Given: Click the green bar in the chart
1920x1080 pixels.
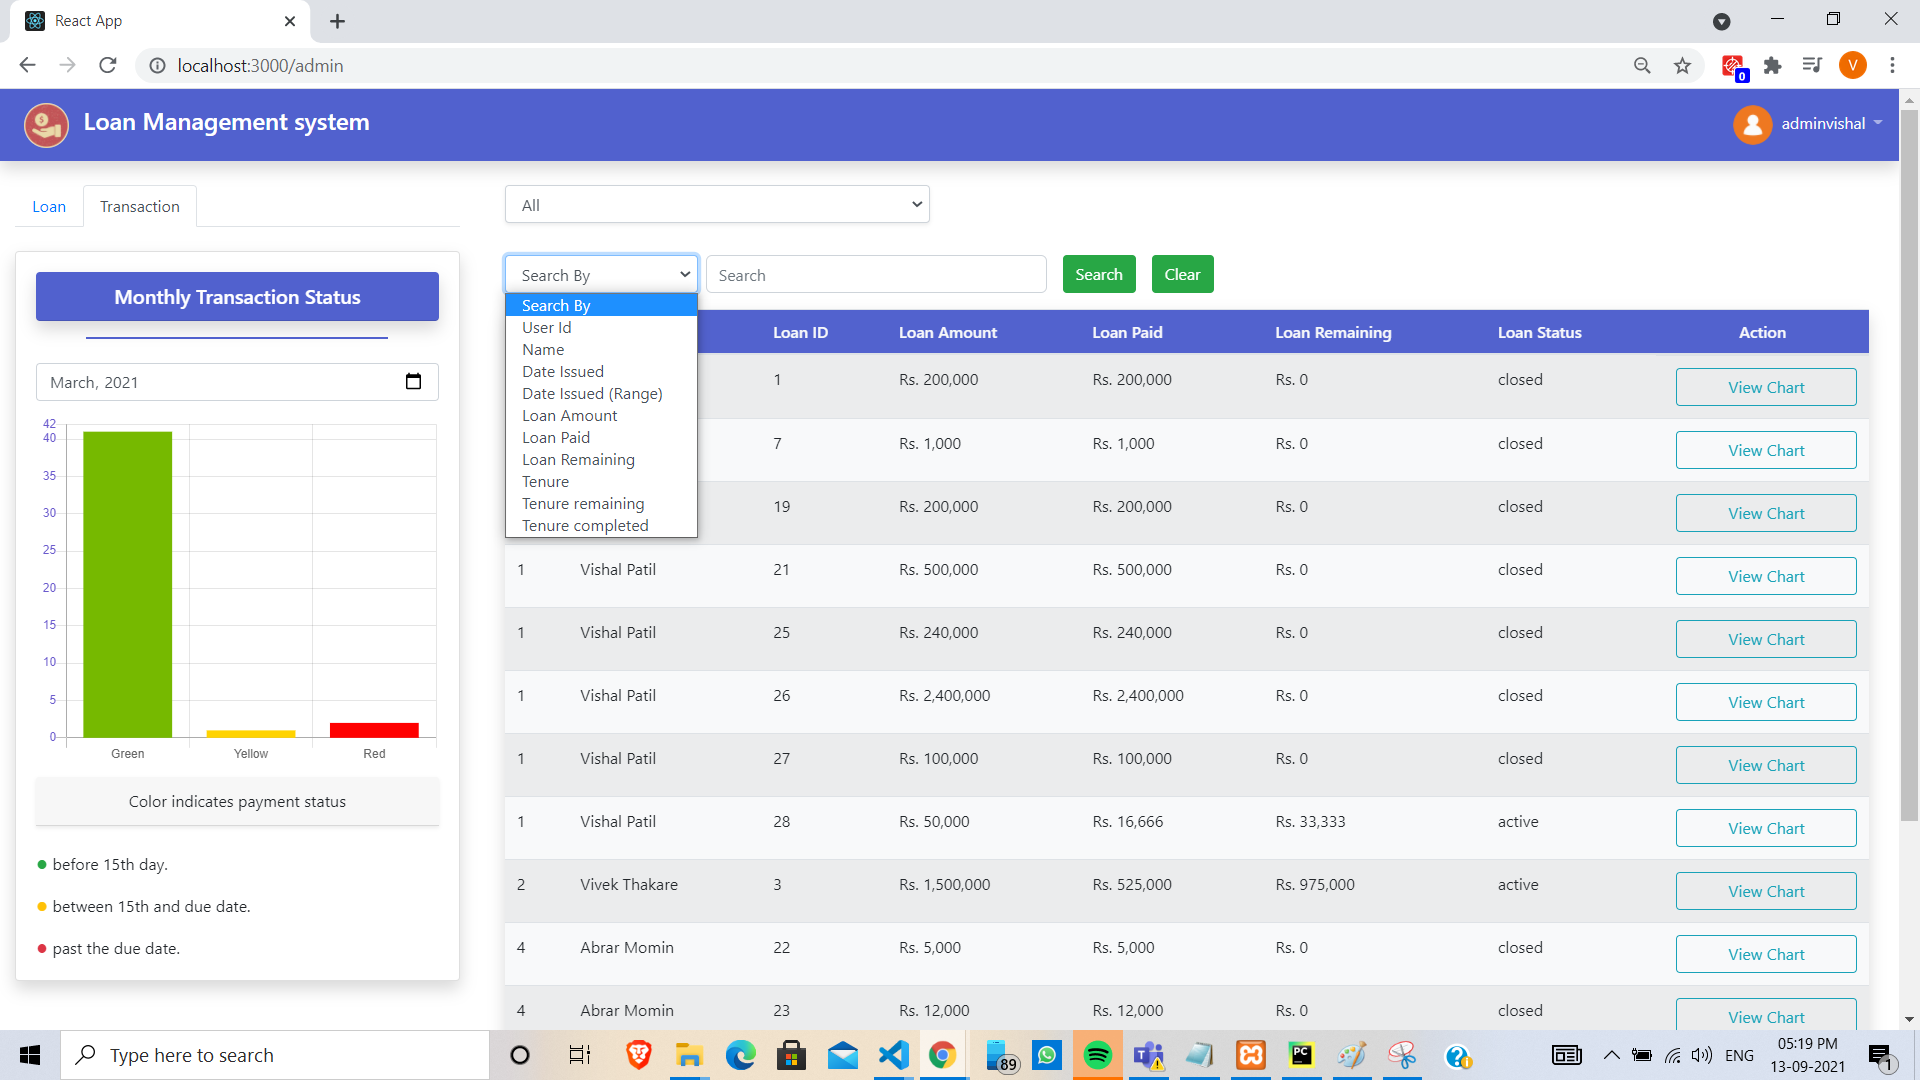Looking at the screenshot, I should click(x=127, y=585).
